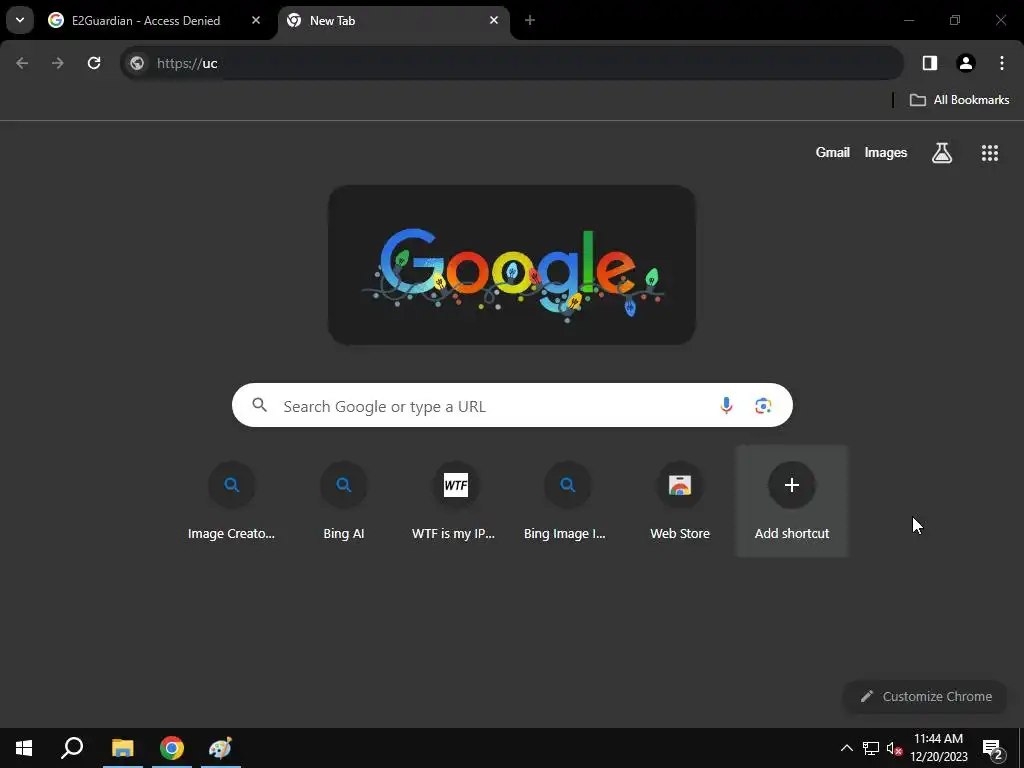Click the Search Google or type a URL box
The height and width of the screenshot is (768, 1024).
pyautogui.click(x=512, y=406)
